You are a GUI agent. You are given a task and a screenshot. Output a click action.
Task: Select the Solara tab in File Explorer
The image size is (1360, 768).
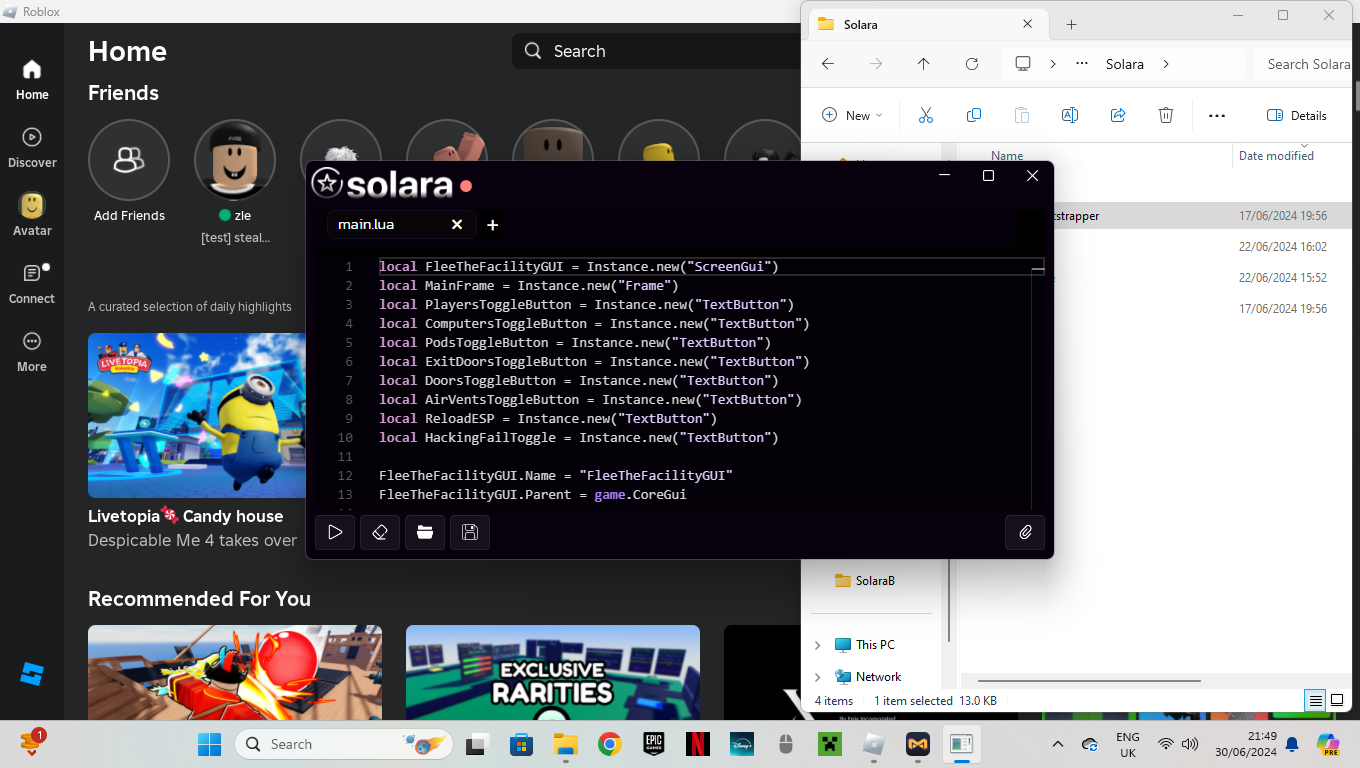point(926,24)
